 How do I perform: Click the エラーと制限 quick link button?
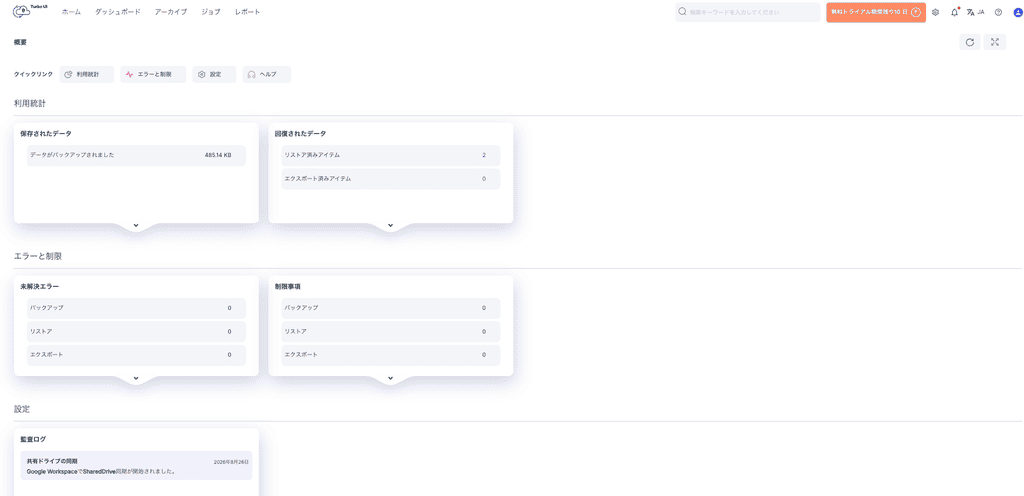153,74
